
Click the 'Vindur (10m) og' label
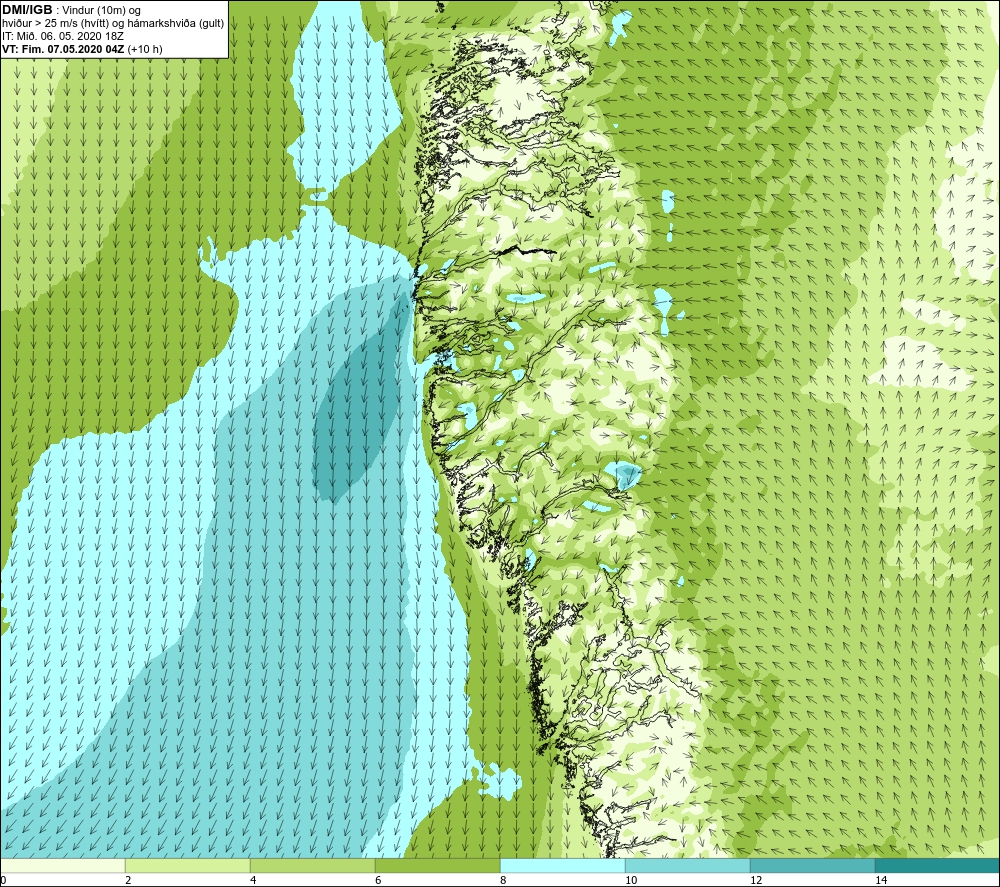103,11
